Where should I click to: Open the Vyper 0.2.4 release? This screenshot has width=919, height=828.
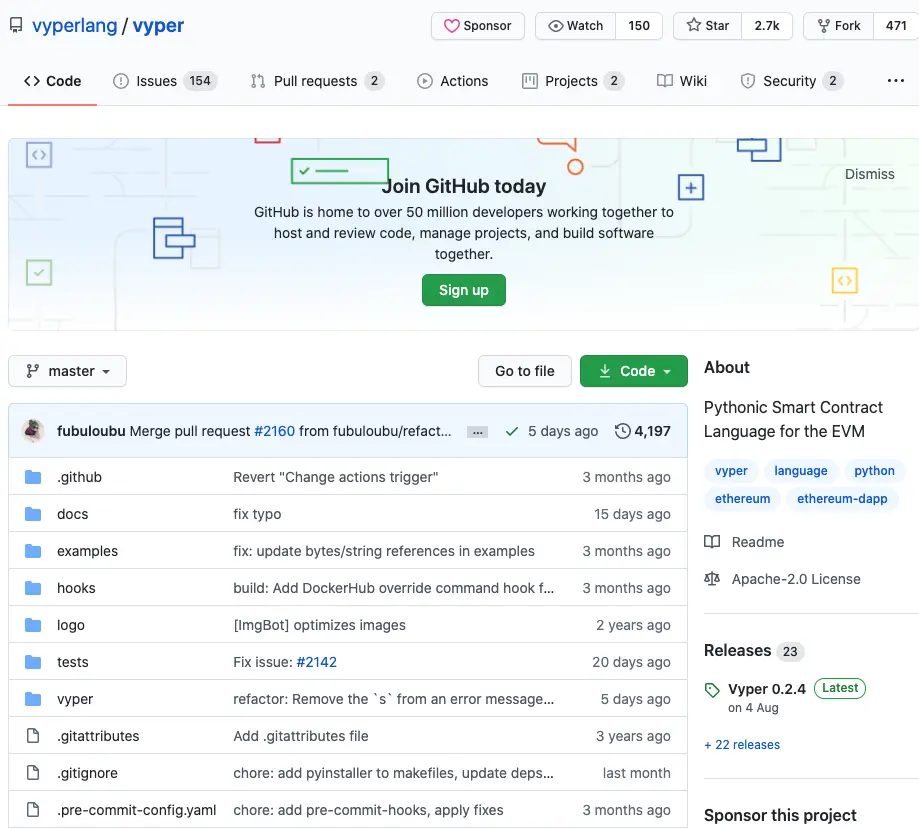[767, 689]
